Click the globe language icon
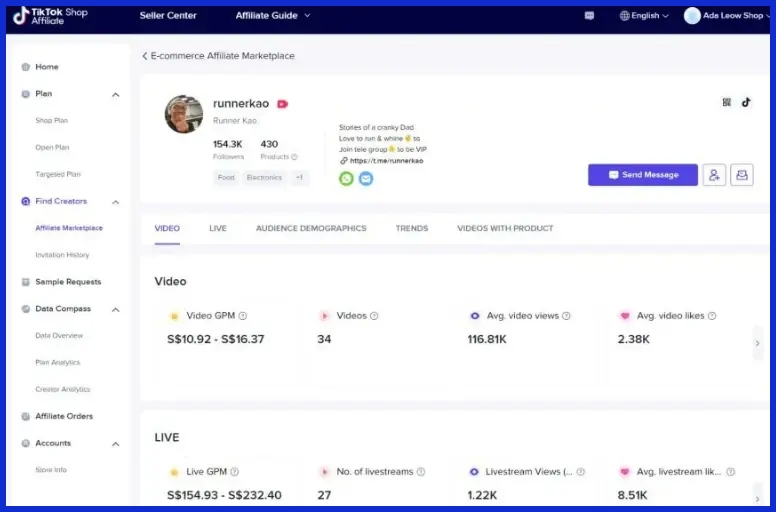This screenshot has height=512, width=776. (x=625, y=16)
